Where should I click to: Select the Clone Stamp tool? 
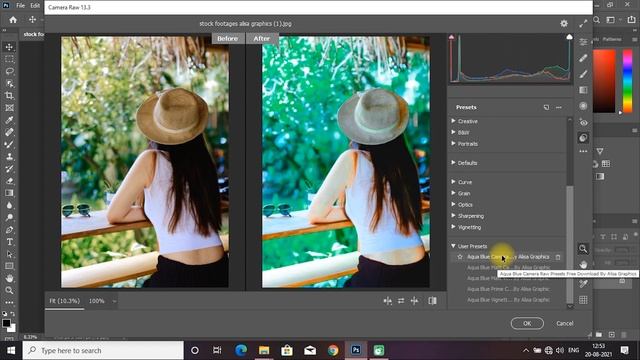[9, 157]
